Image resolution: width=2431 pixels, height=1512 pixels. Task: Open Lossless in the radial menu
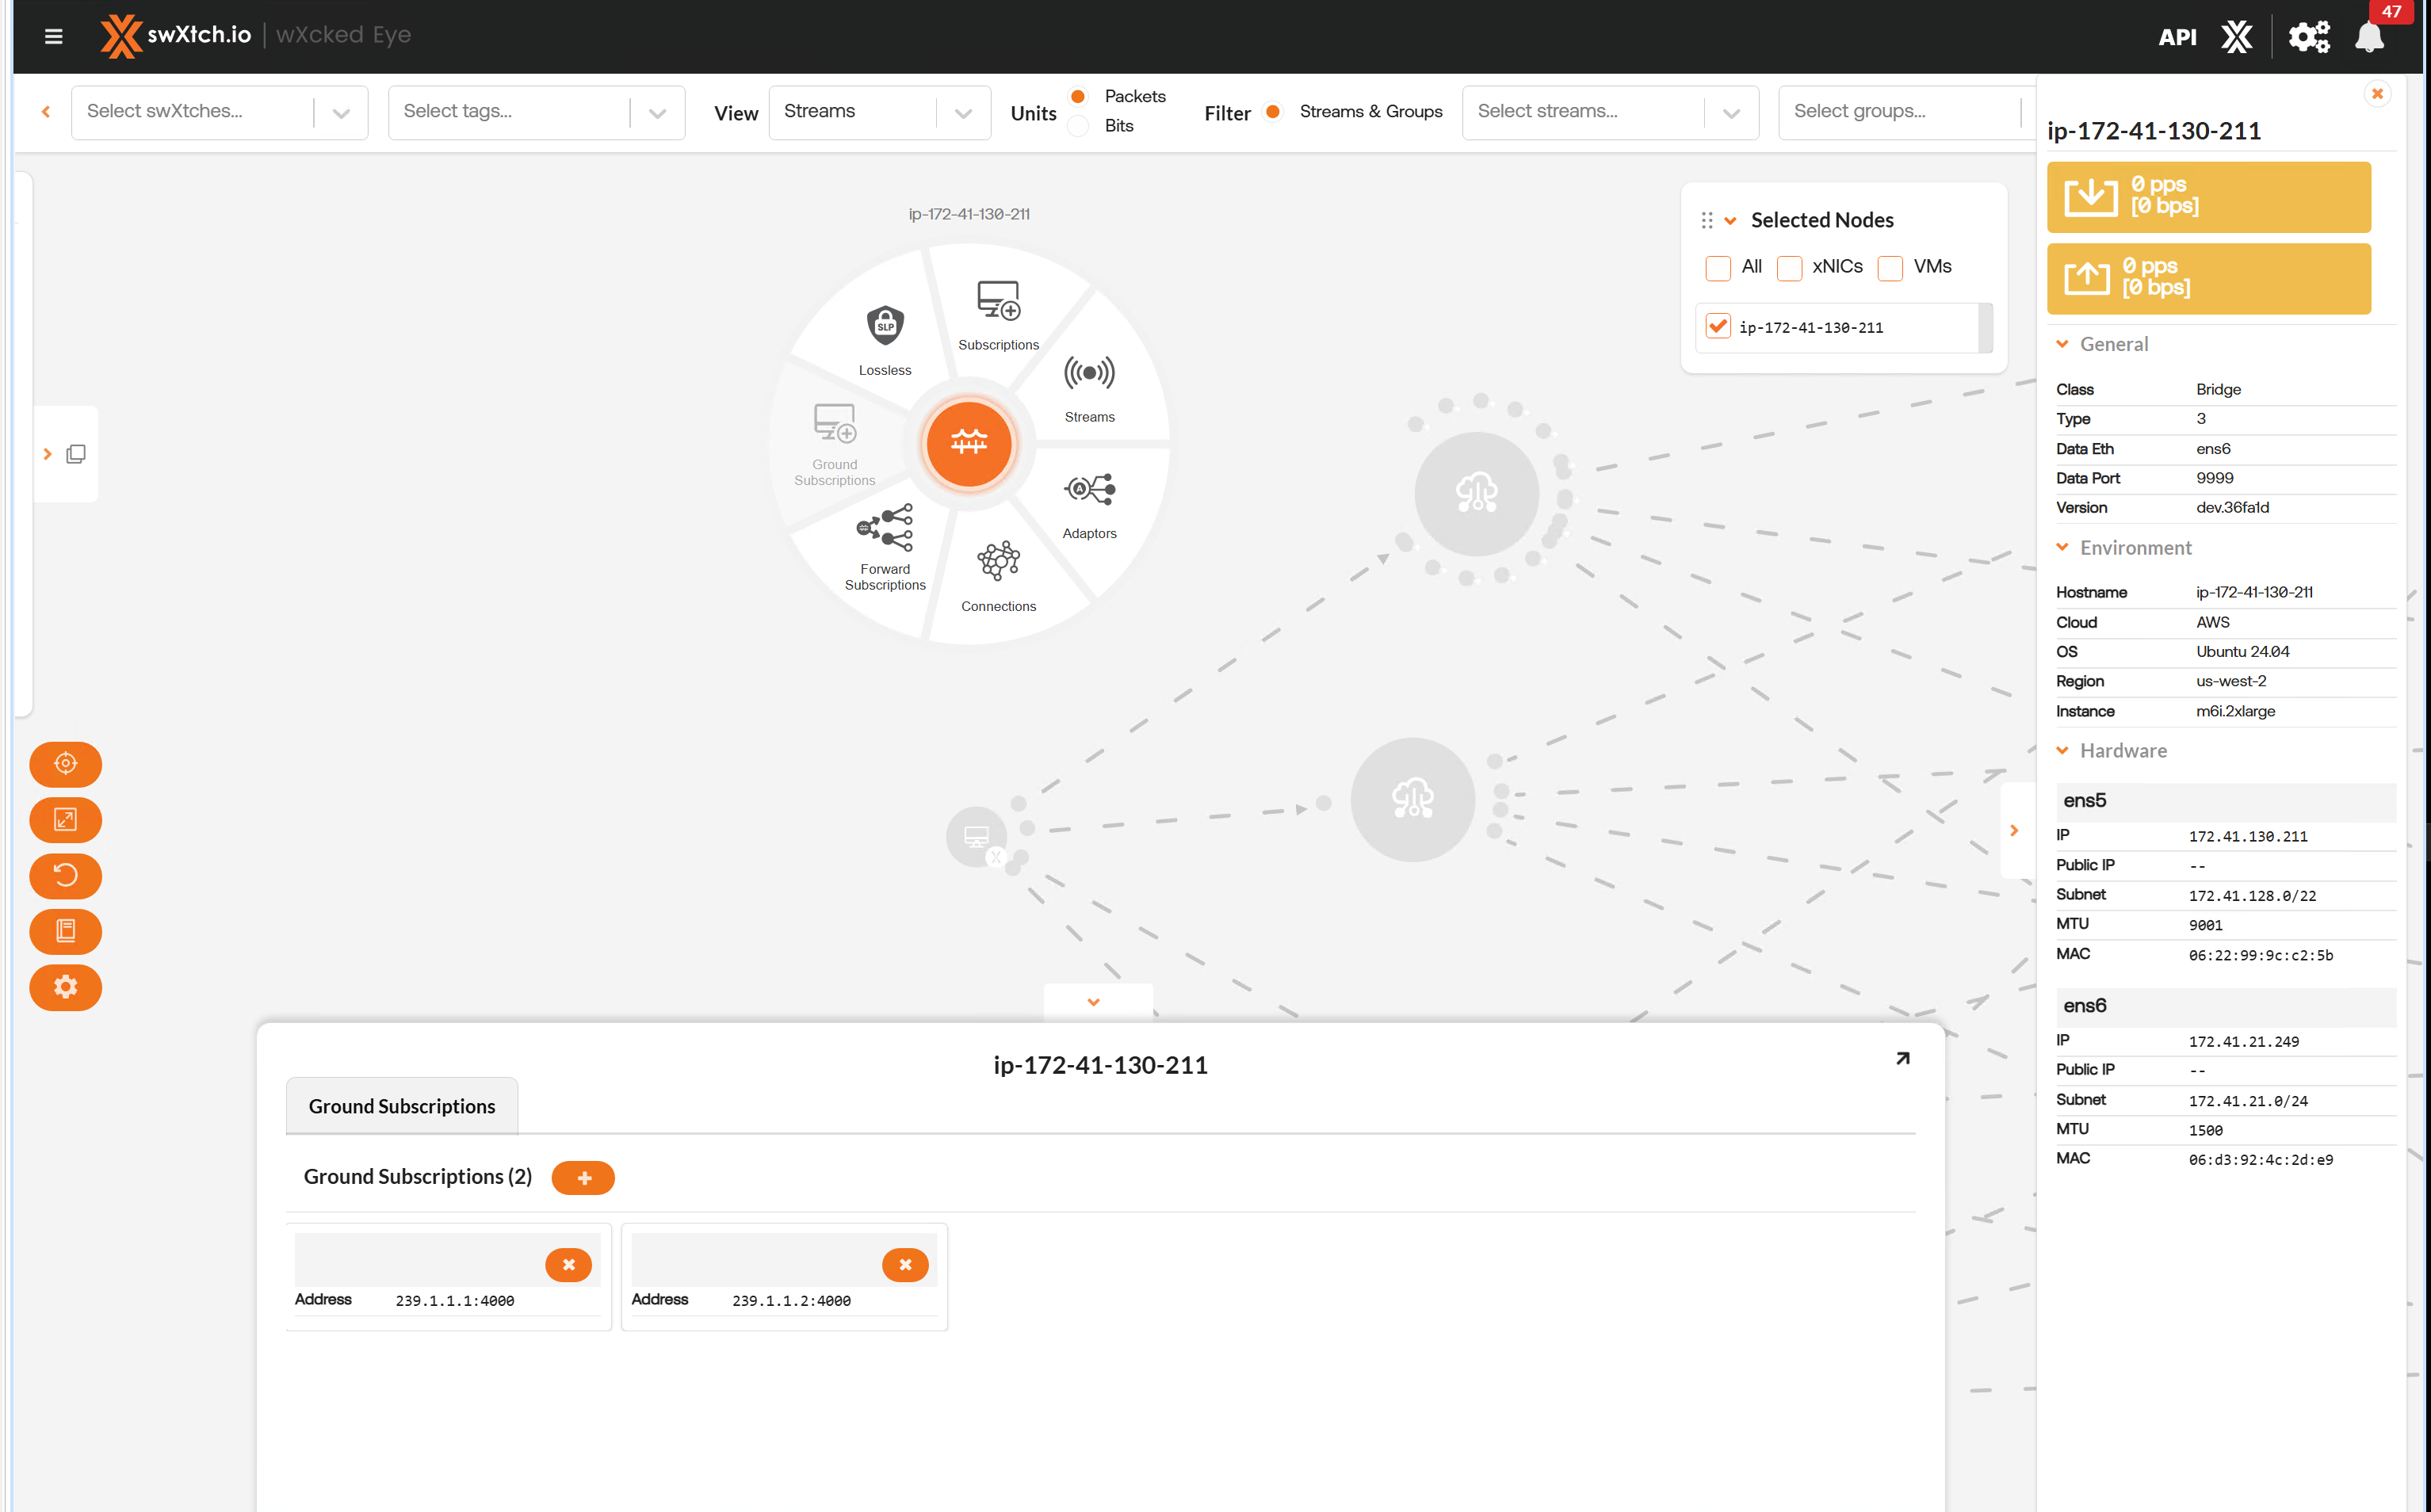point(884,338)
